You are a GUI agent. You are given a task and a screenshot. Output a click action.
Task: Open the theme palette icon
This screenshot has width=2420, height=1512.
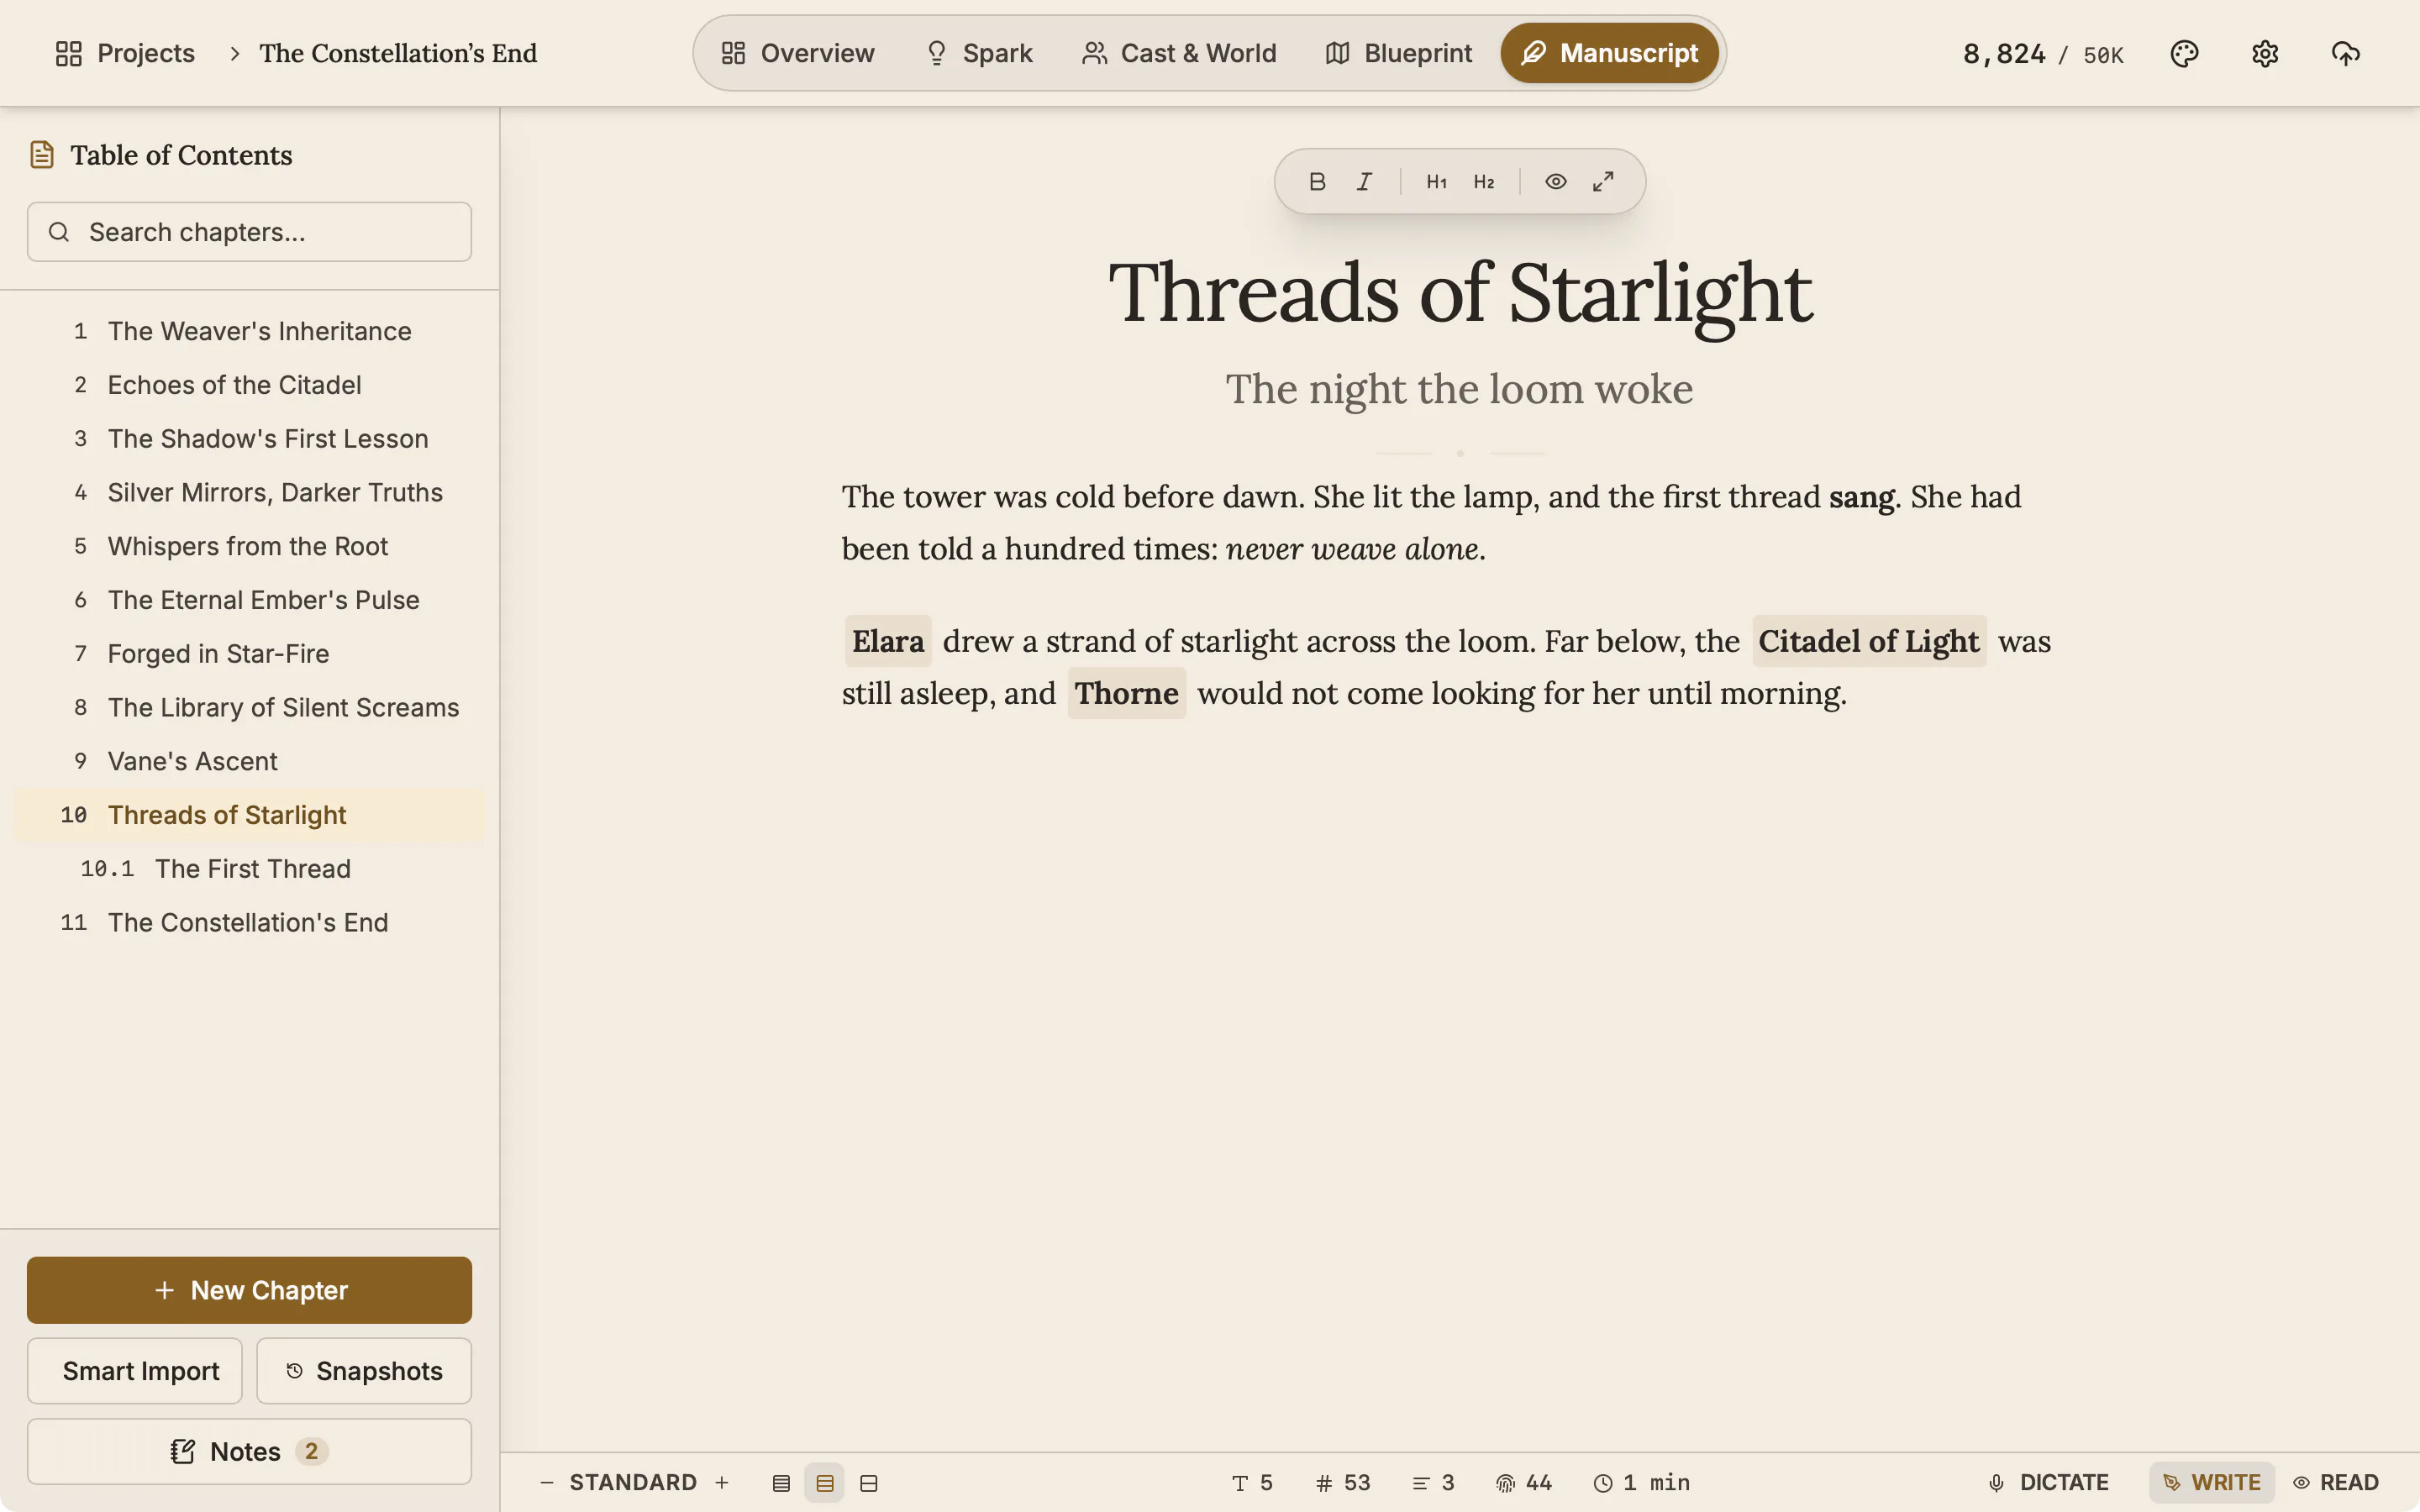coord(2184,53)
